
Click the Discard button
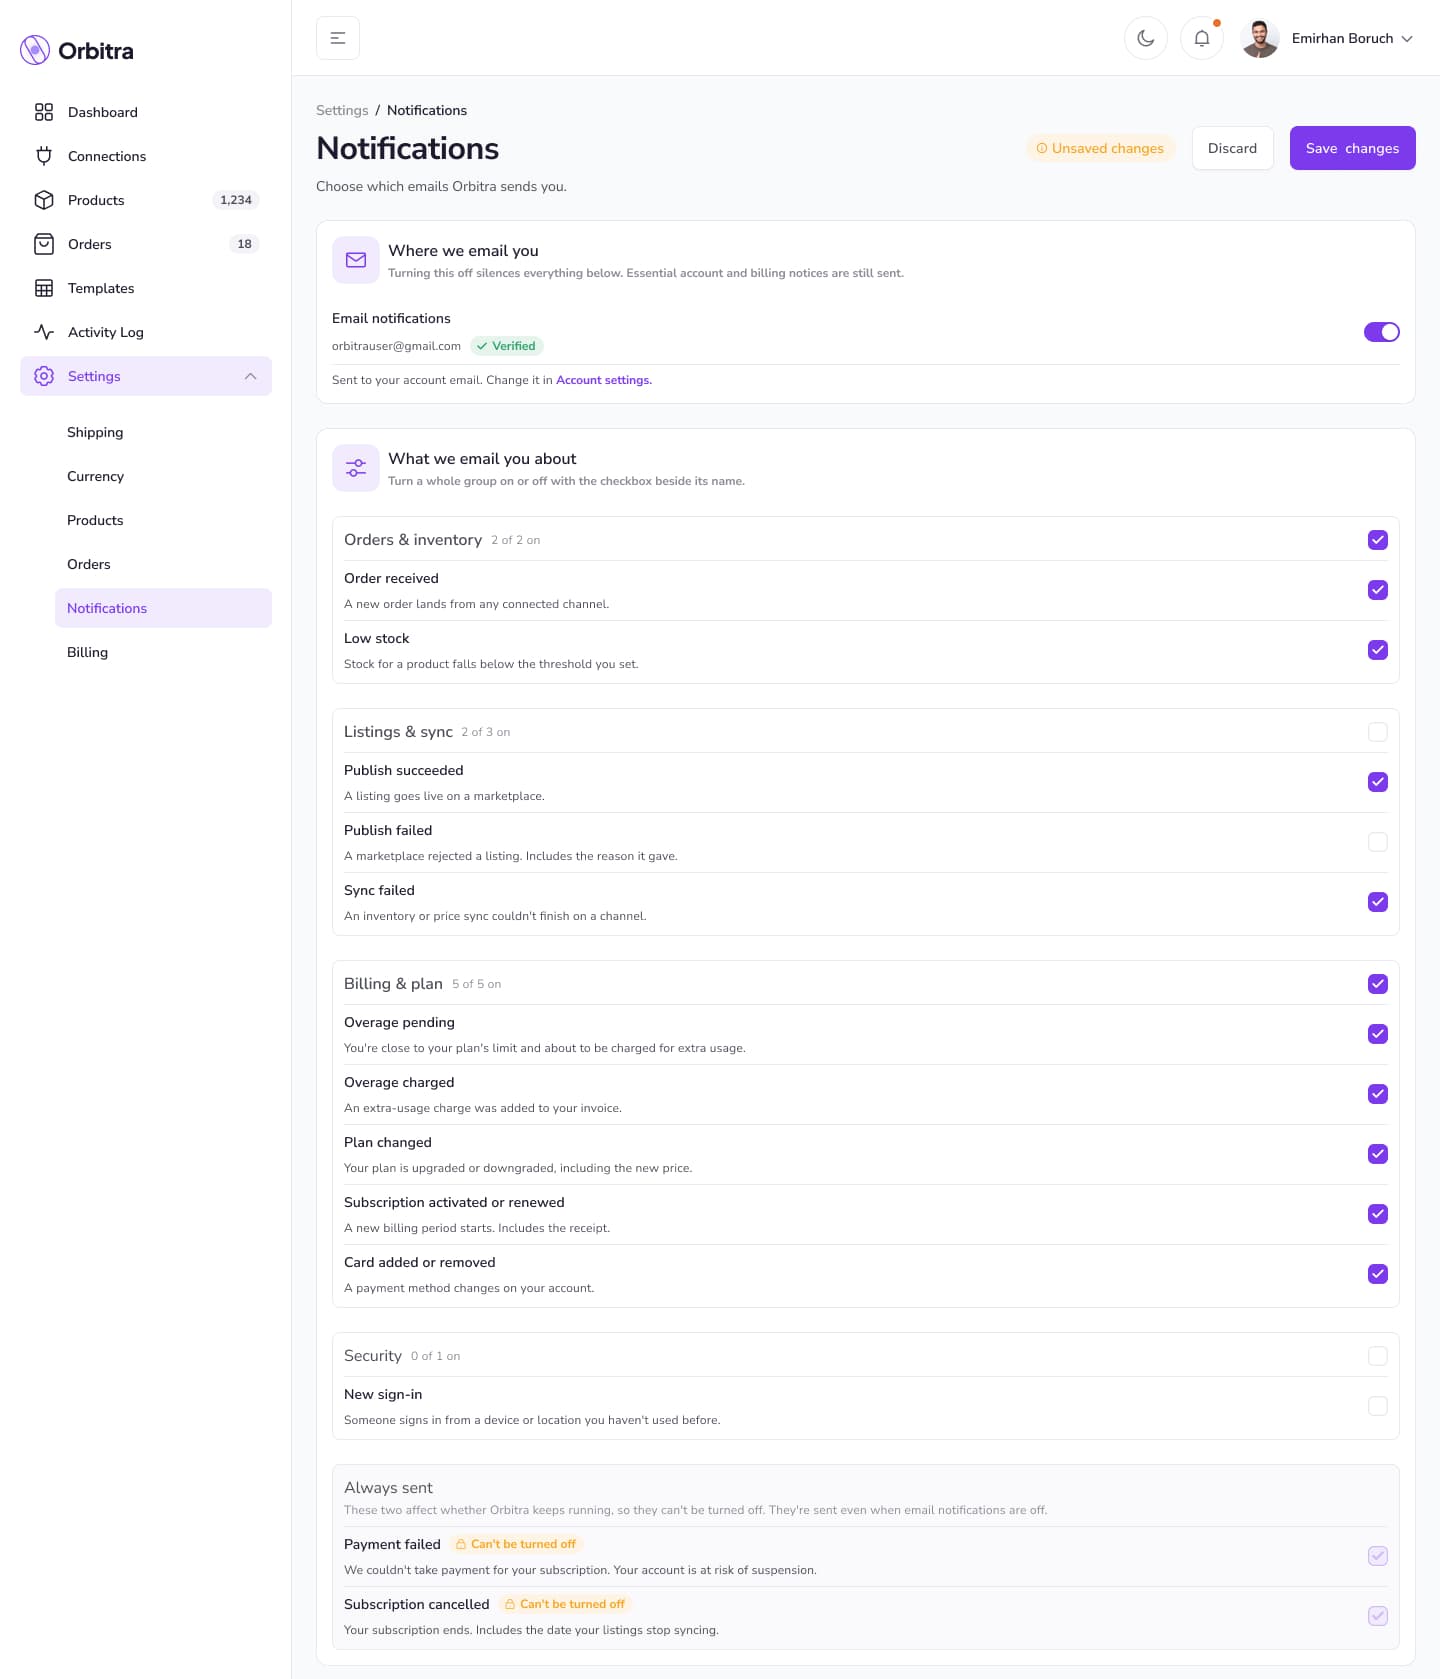tap(1232, 148)
